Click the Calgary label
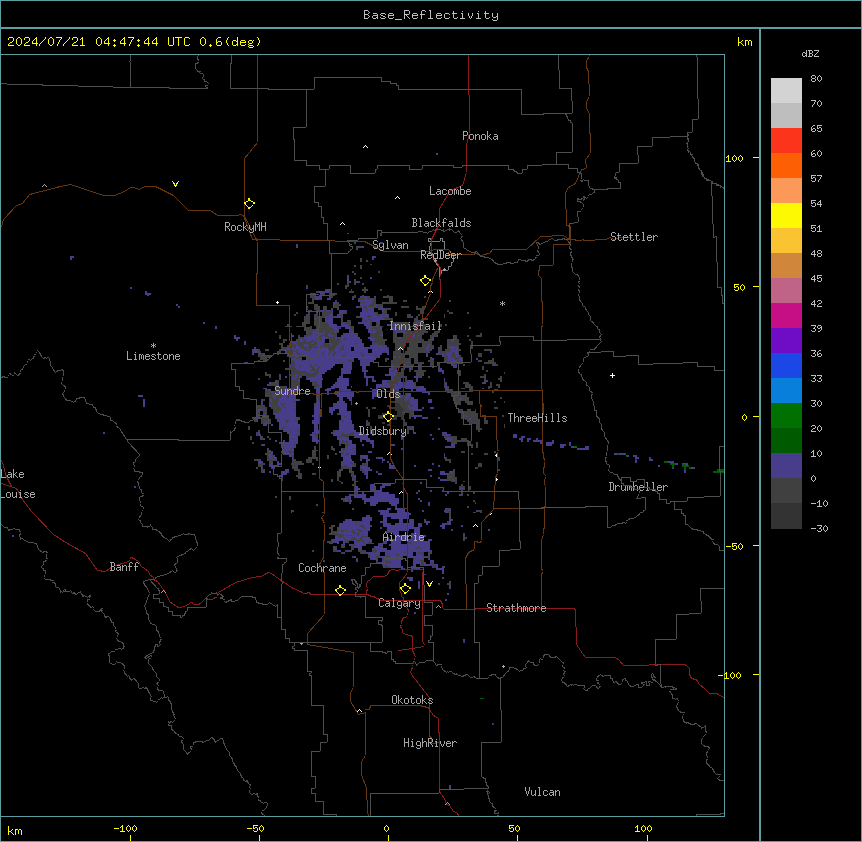The image size is (862, 842). click(399, 603)
